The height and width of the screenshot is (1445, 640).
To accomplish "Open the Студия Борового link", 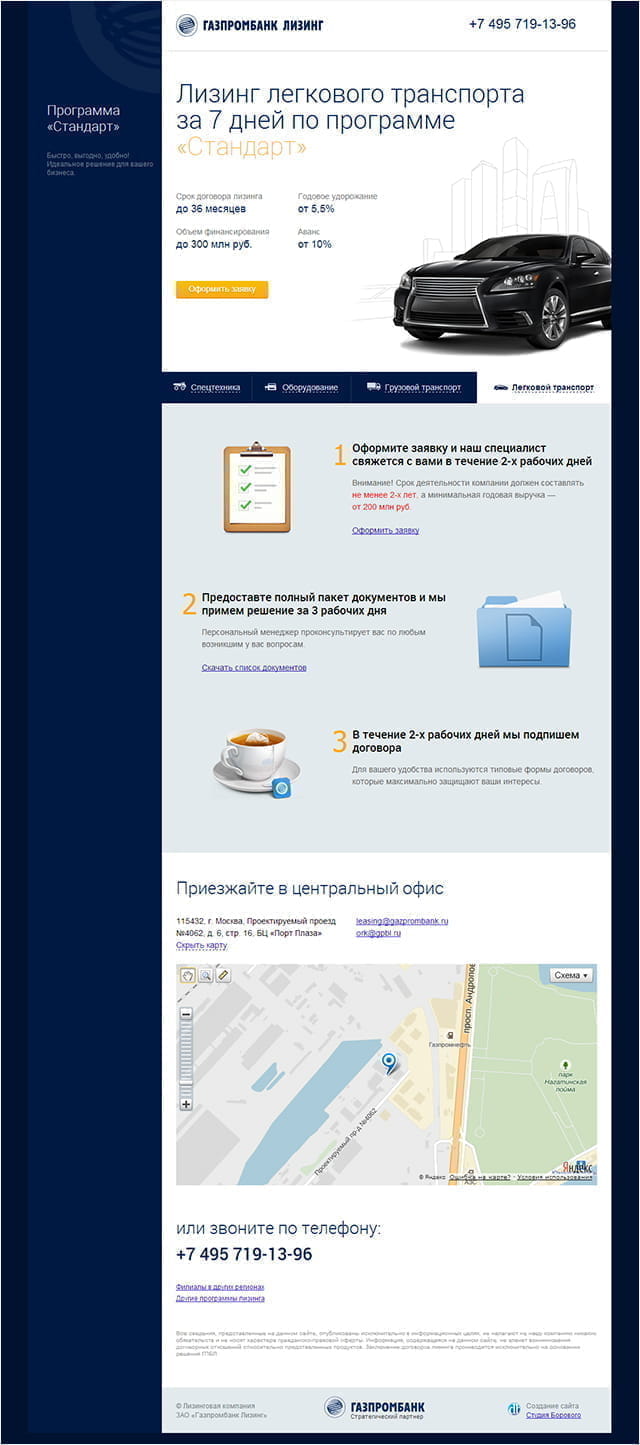I will (553, 1415).
